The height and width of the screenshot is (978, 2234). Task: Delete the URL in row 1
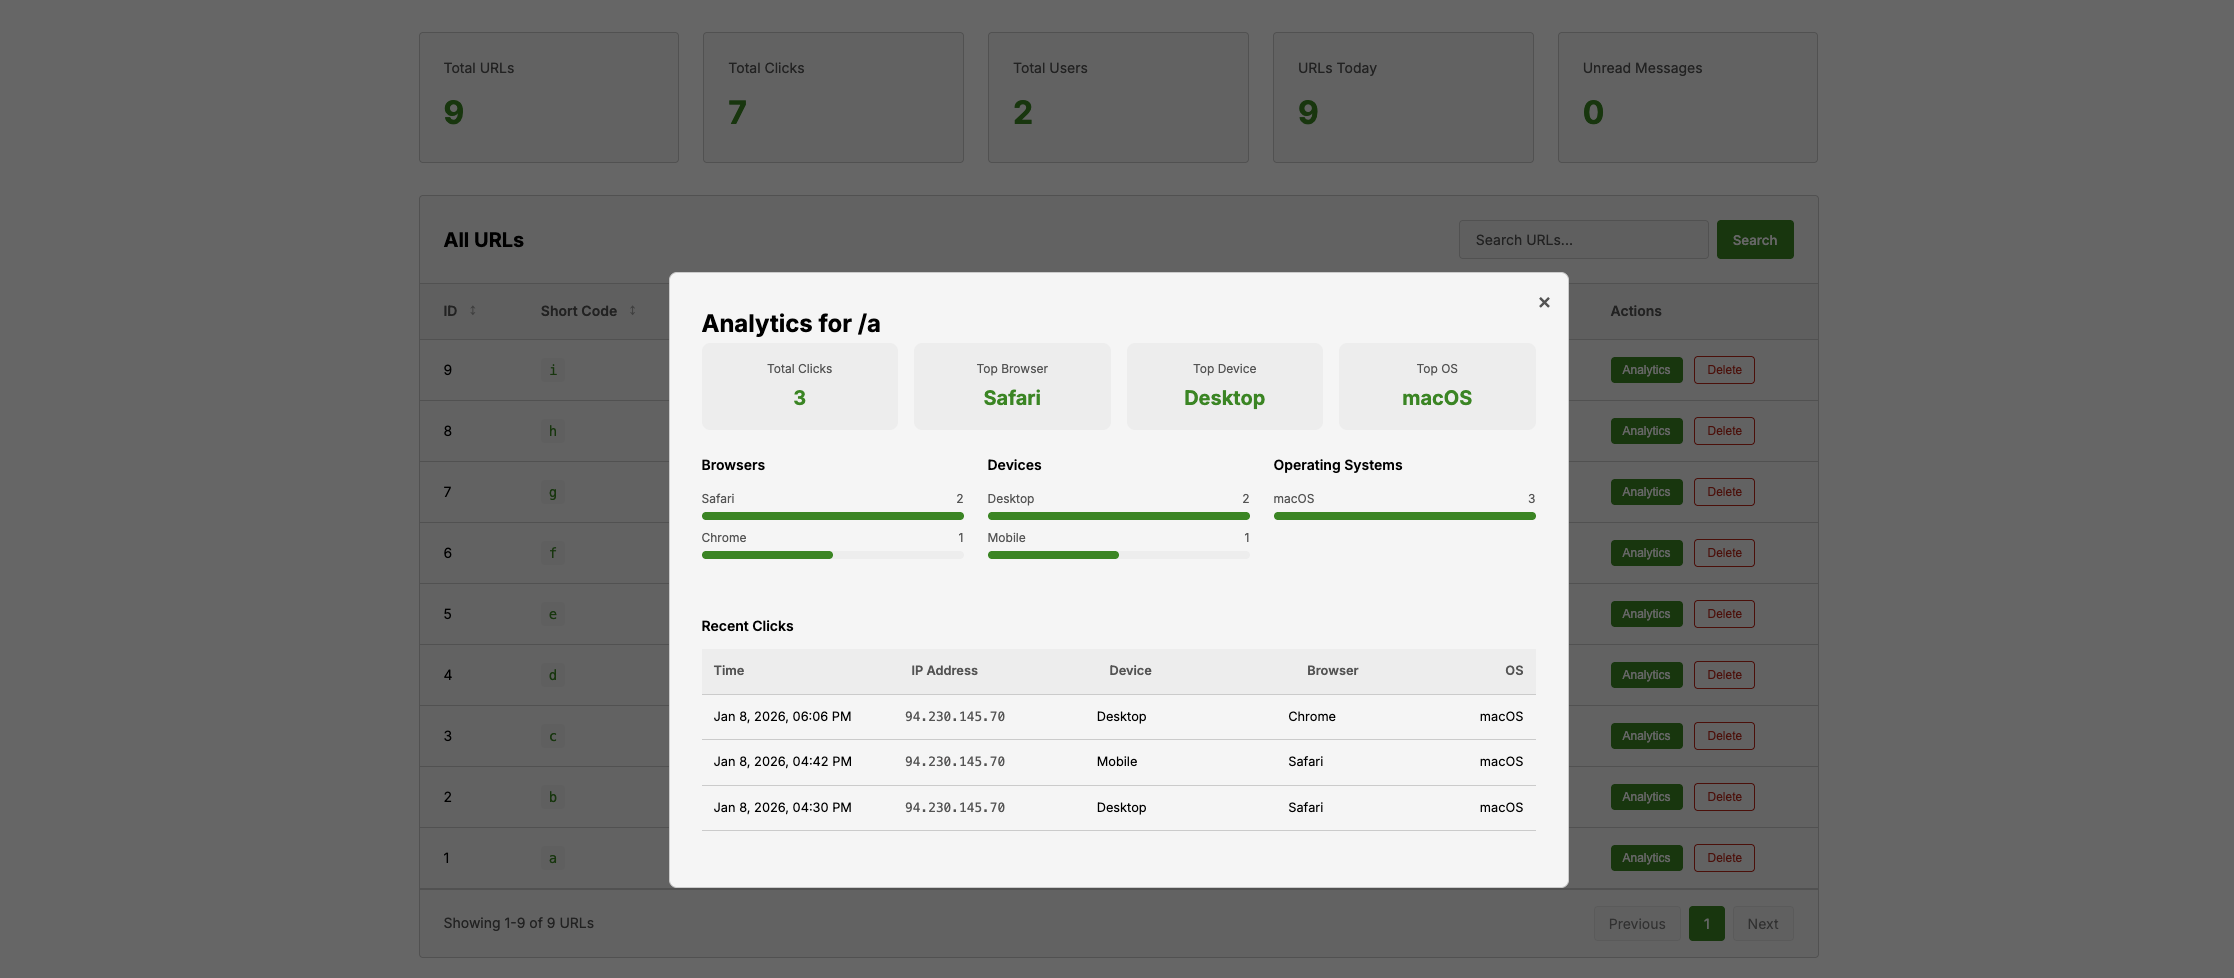(x=1724, y=858)
